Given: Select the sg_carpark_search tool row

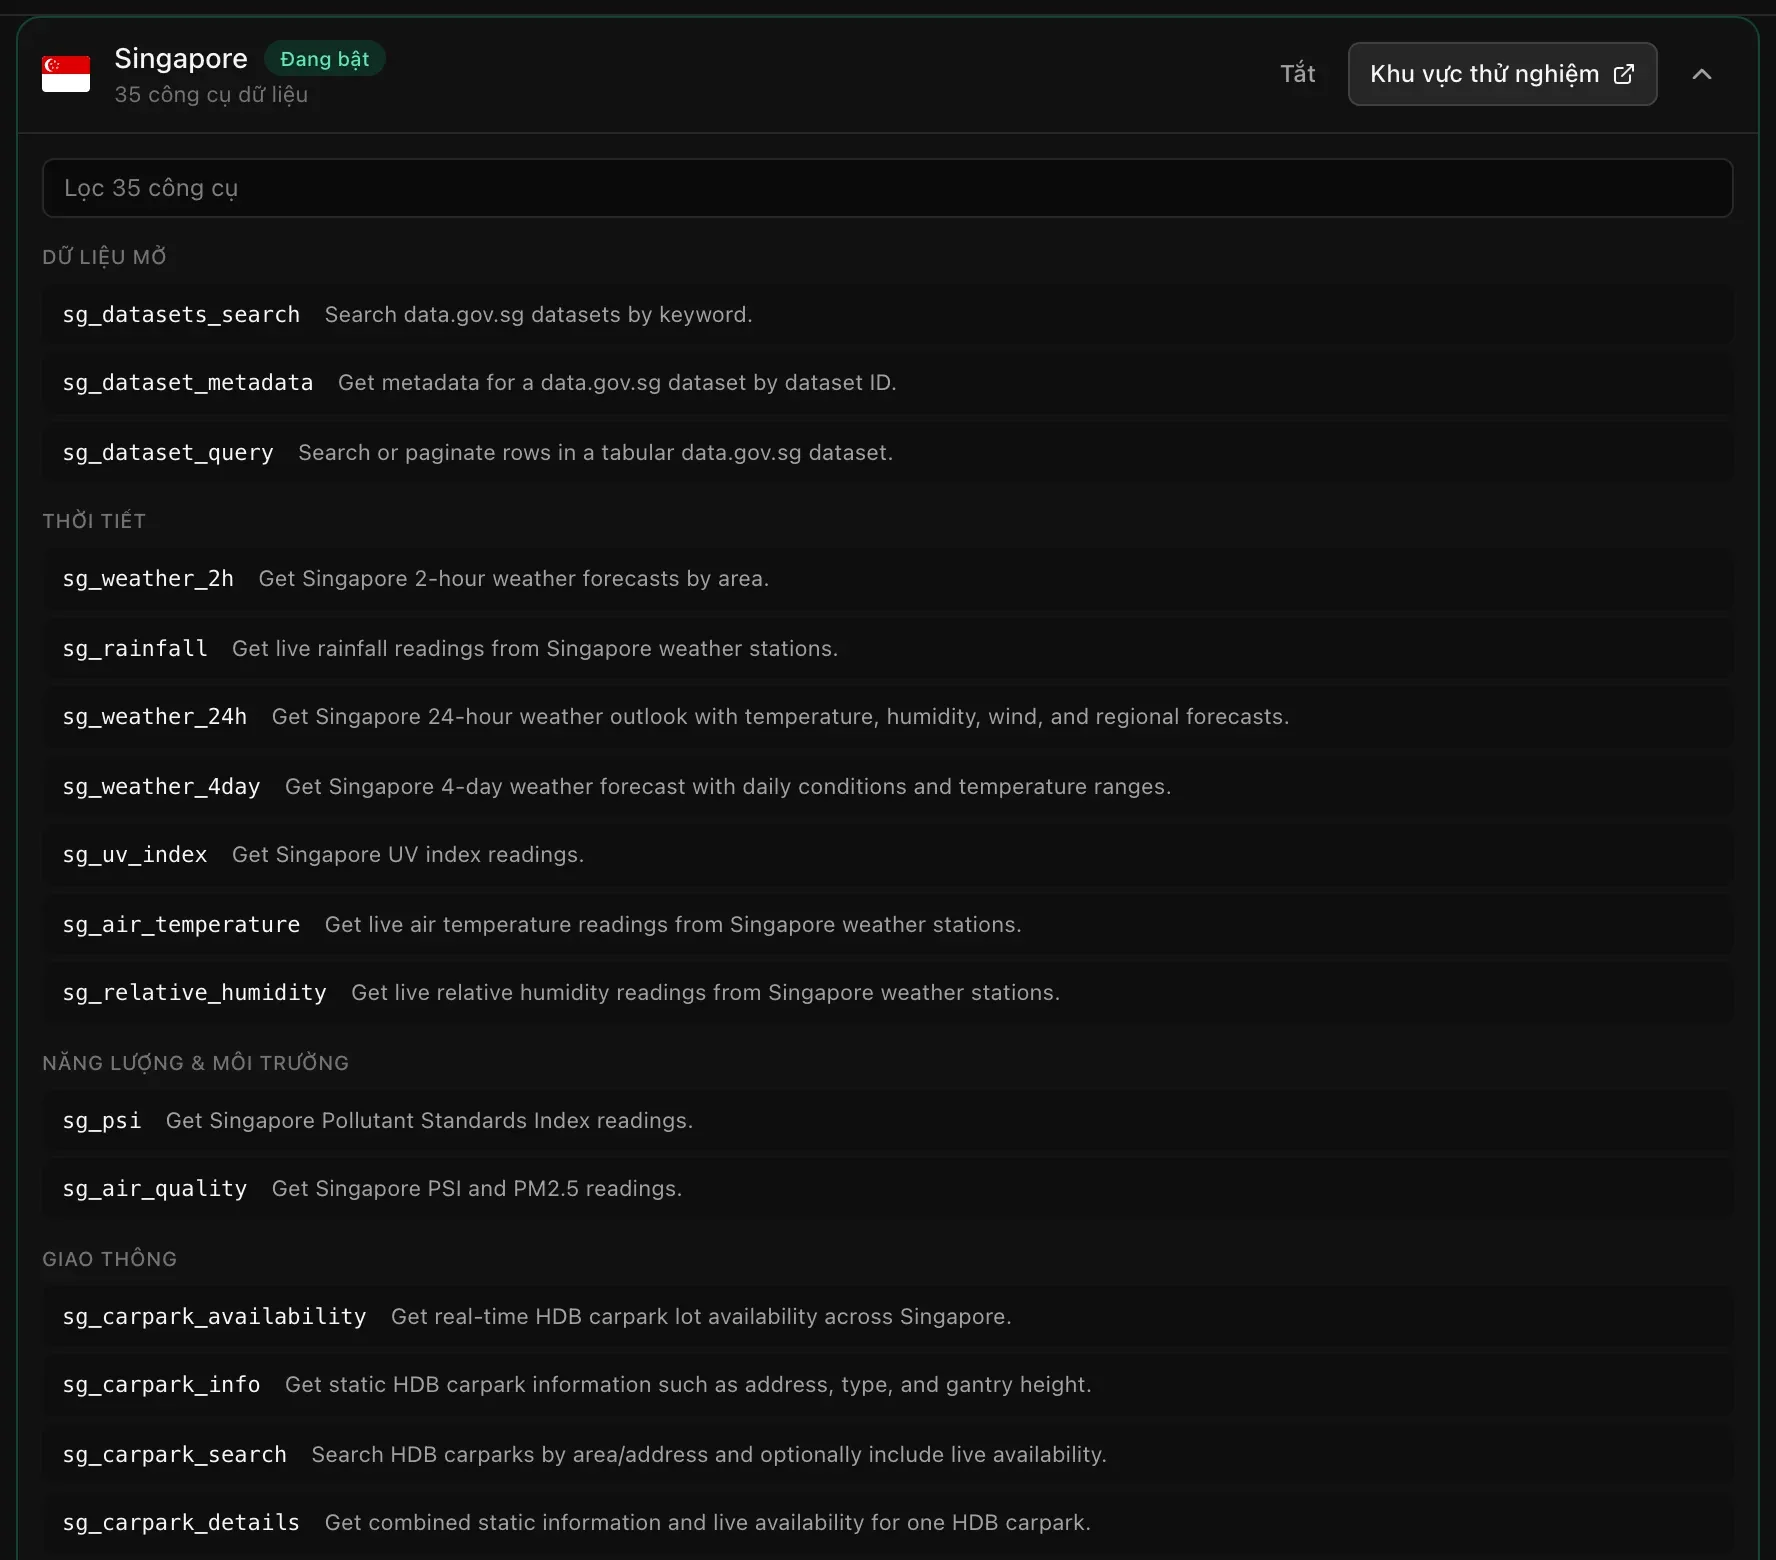Looking at the screenshot, I should point(887,1455).
